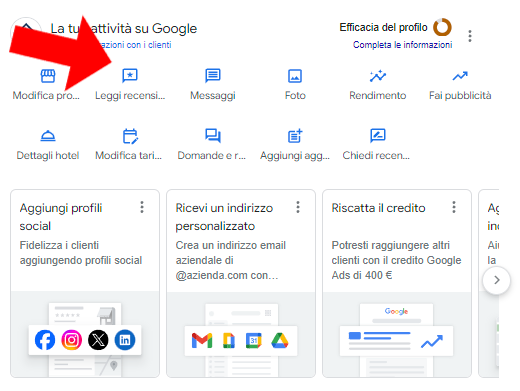This screenshot has width=520, height=391.
Task: Open the Rendimento sparkle chart icon
Action: [x=378, y=76]
